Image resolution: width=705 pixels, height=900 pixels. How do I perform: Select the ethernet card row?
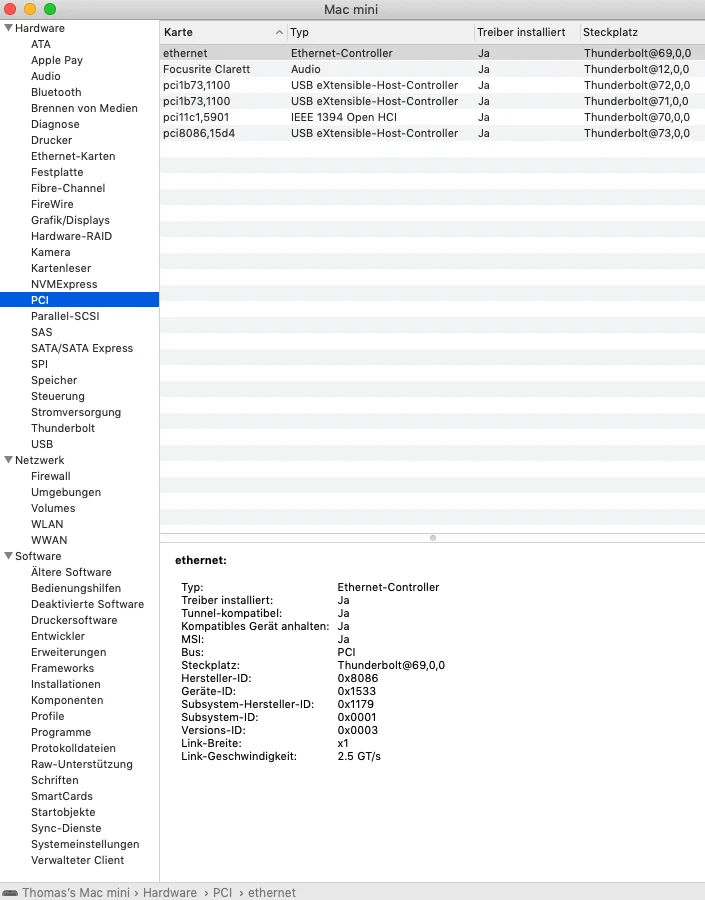432,53
